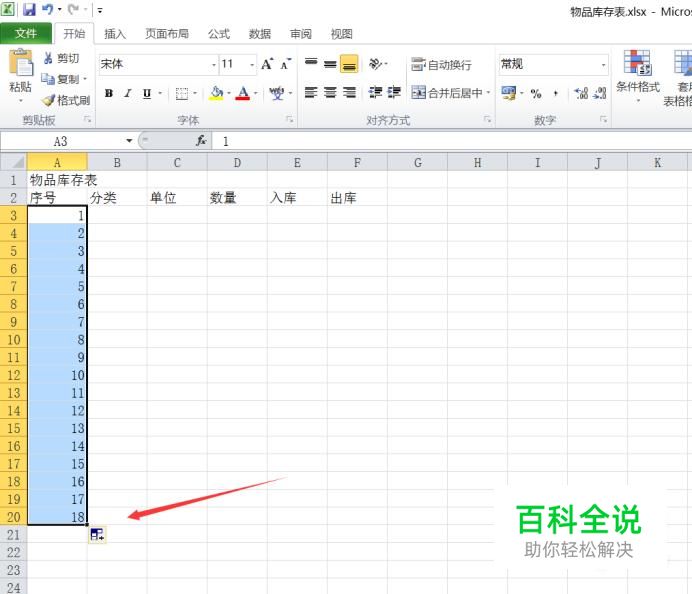Switch to the 页面布局 (Page Layout) tab

(x=167, y=34)
